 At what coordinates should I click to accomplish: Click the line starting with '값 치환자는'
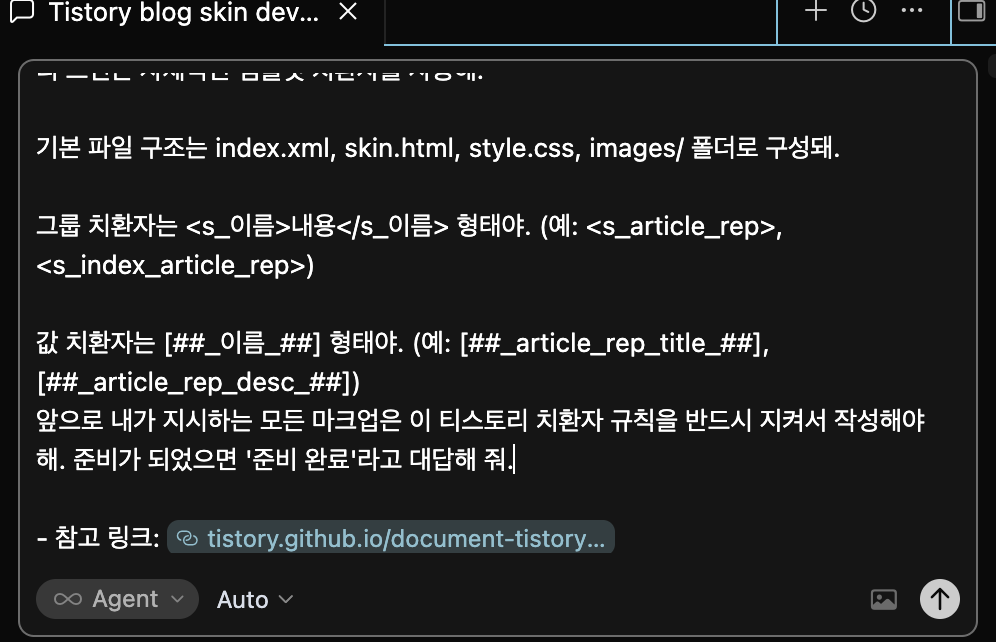(403, 344)
